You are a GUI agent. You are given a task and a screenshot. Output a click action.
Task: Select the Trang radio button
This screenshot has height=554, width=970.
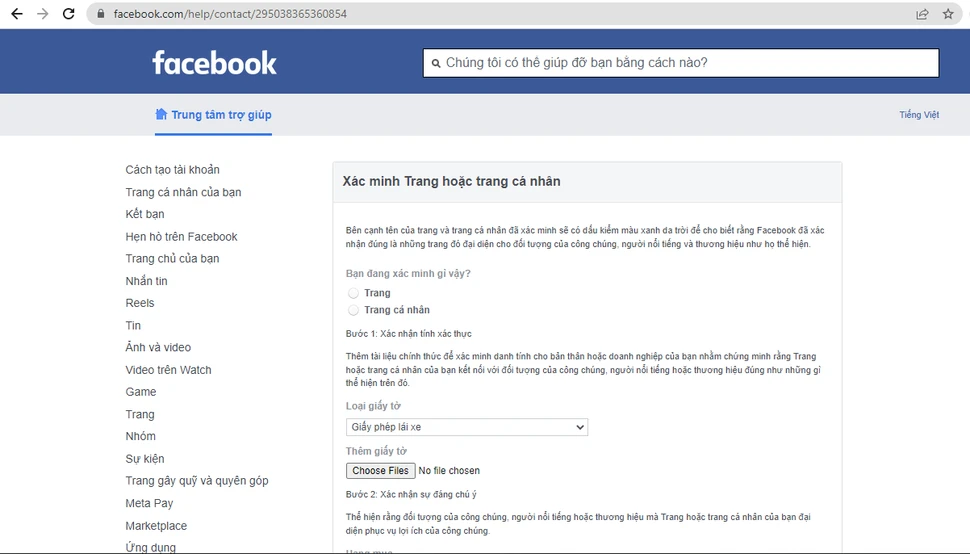tap(353, 293)
